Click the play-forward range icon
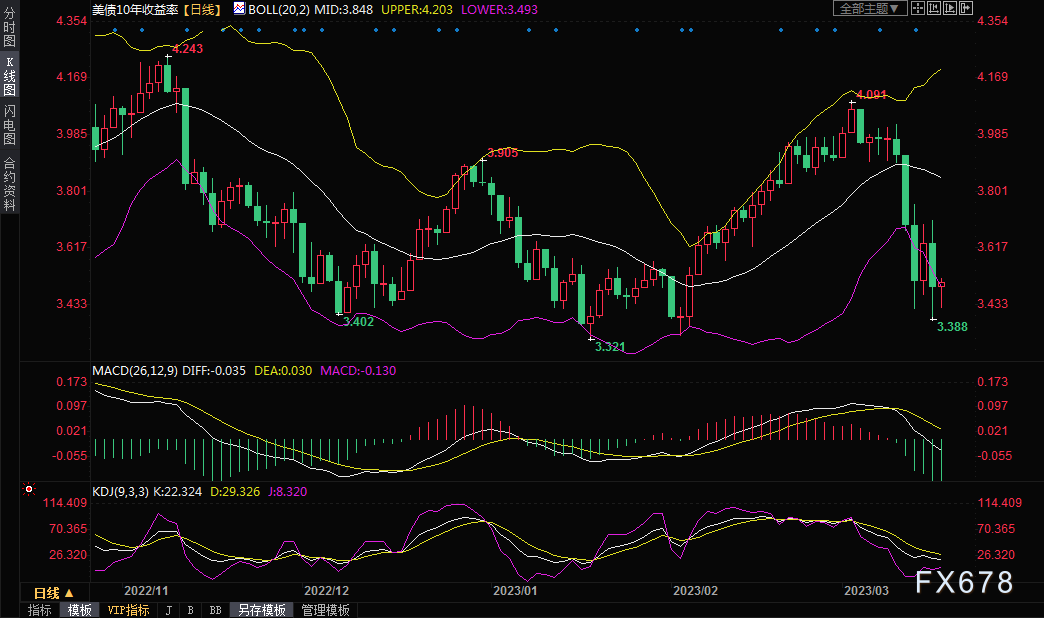The image size is (1044, 618). pos(949,8)
